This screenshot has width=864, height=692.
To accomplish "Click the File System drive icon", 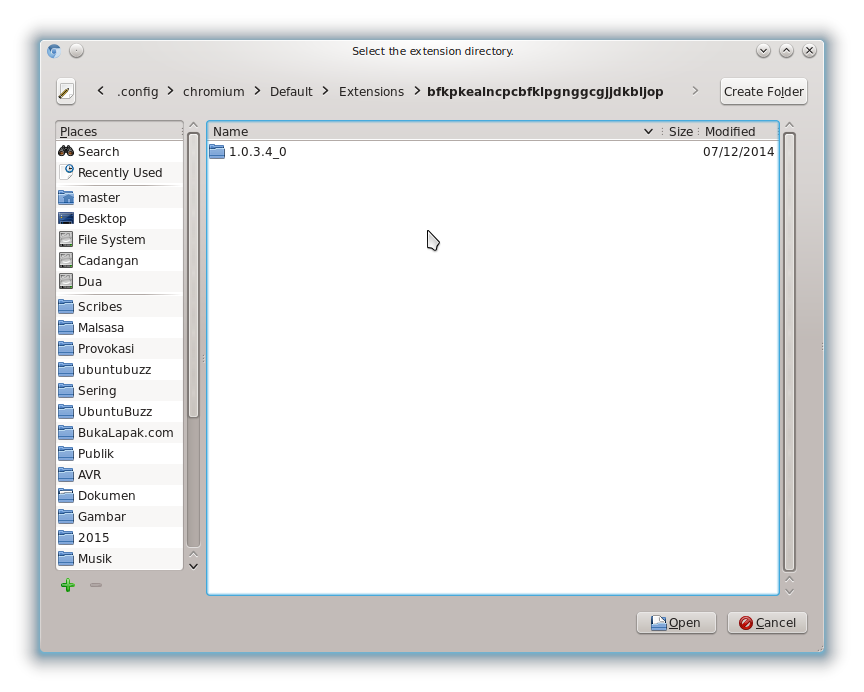I will [66, 239].
